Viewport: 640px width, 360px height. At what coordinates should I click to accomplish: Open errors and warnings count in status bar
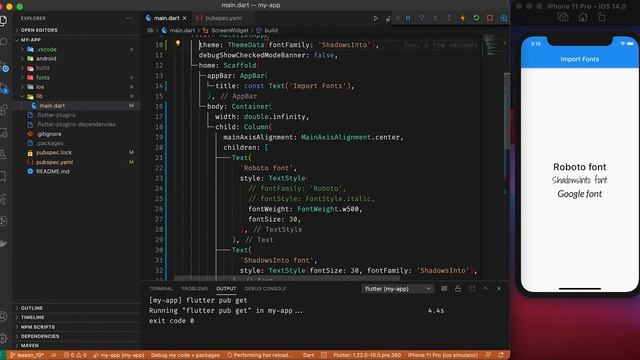[x=75, y=355]
